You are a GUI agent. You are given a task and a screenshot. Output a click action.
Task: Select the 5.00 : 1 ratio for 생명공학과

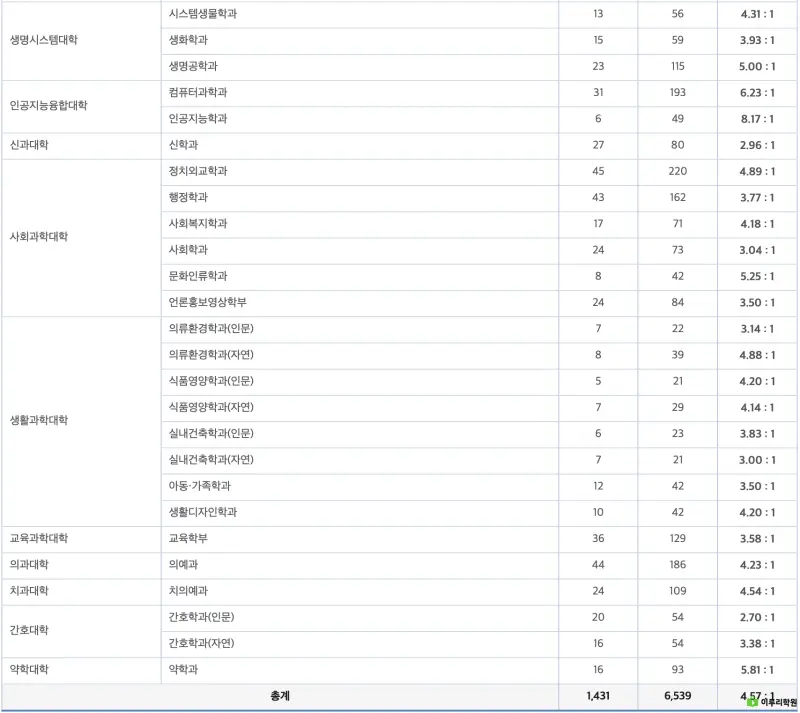[757, 67]
